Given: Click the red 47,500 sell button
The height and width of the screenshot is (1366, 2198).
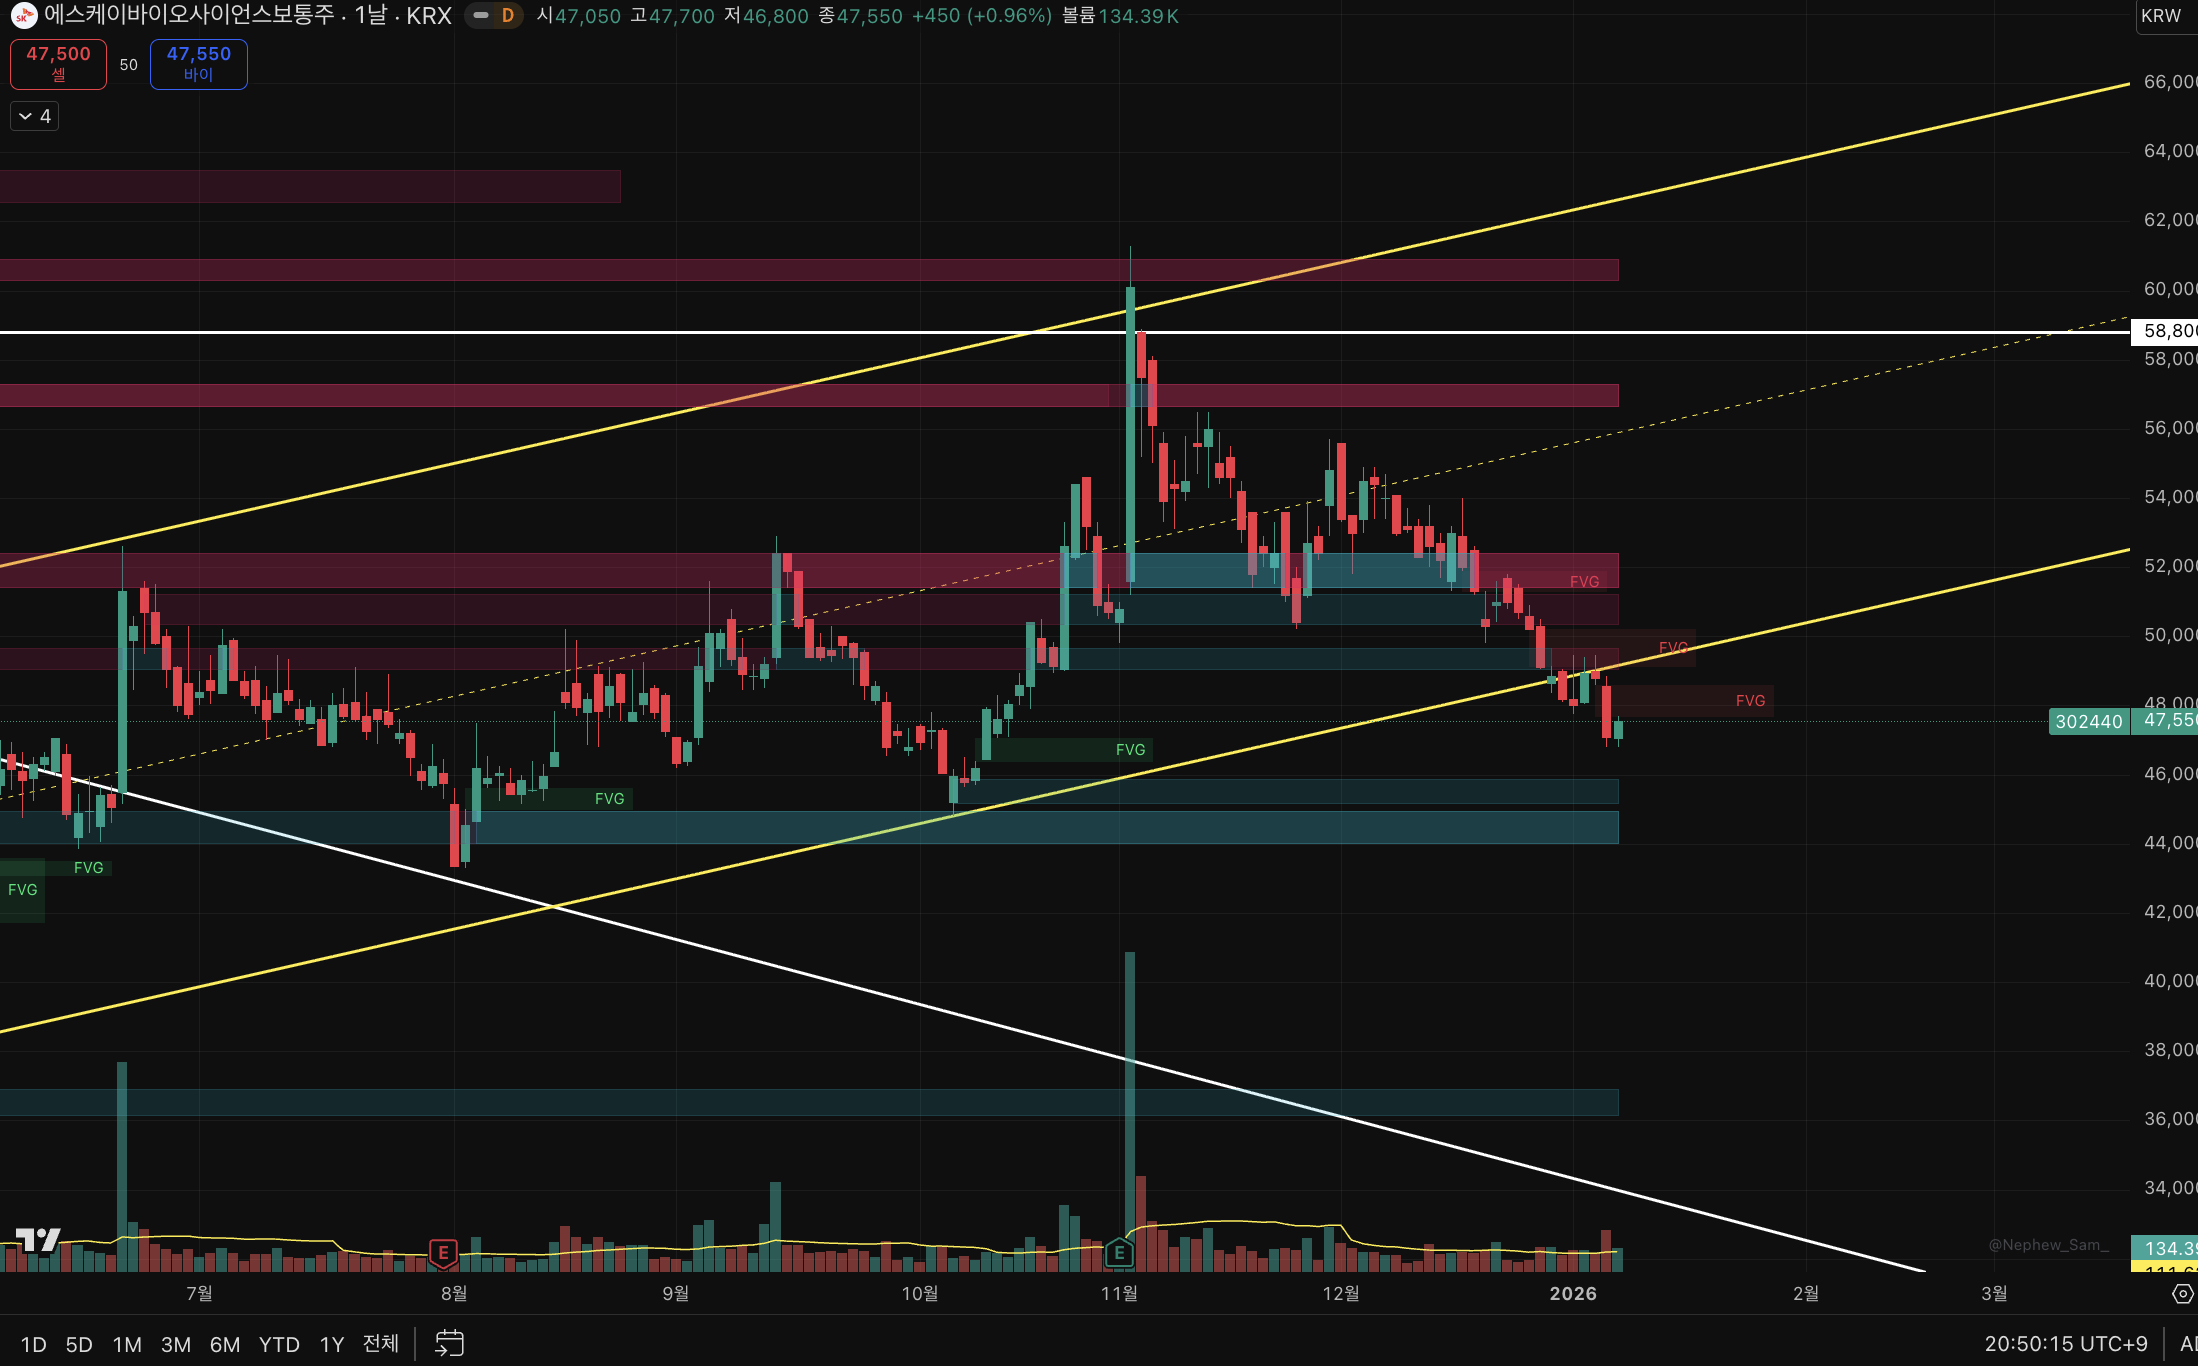Looking at the screenshot, I should pos(58,64).
